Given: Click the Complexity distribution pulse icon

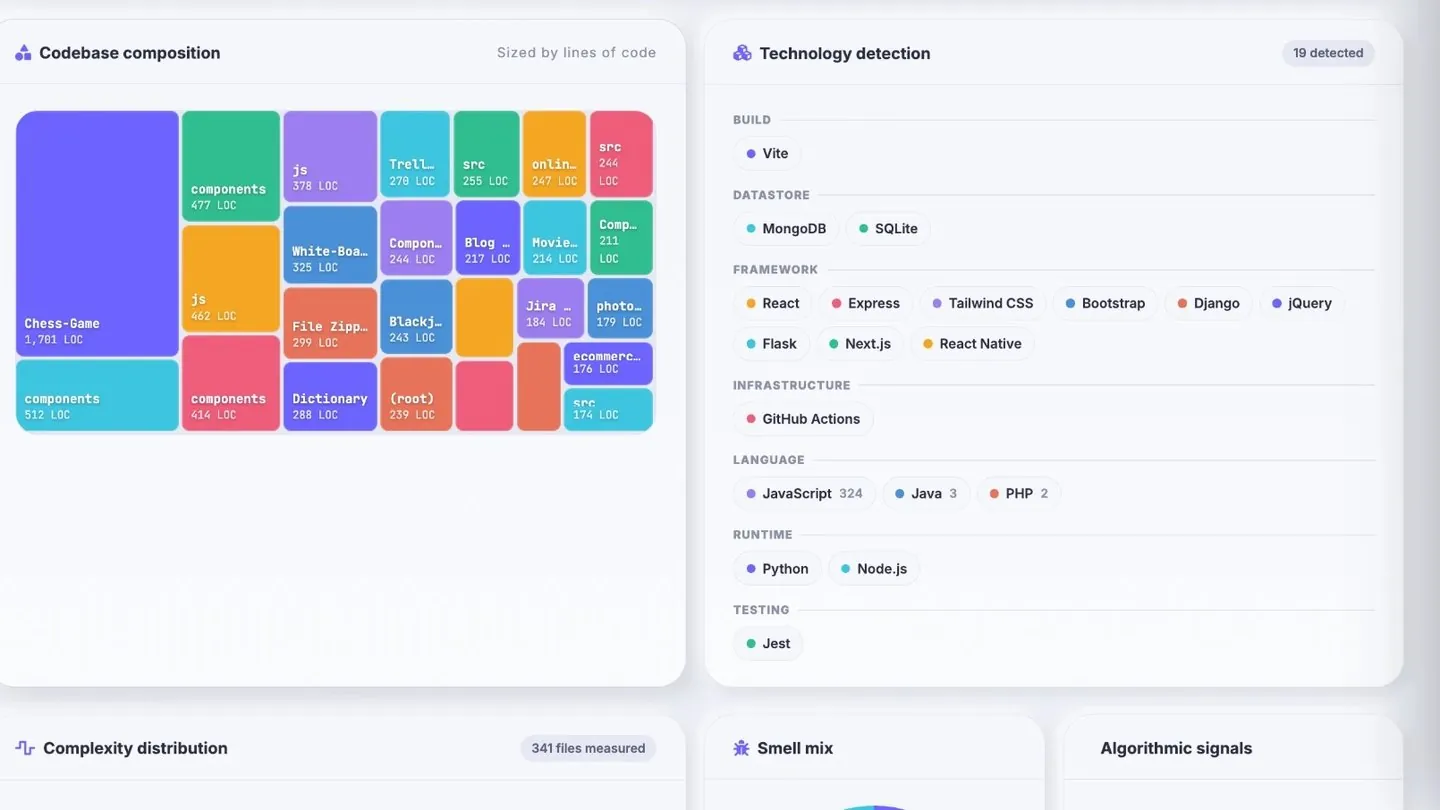Looking at the screenshot, I should (x=25, y=748).
